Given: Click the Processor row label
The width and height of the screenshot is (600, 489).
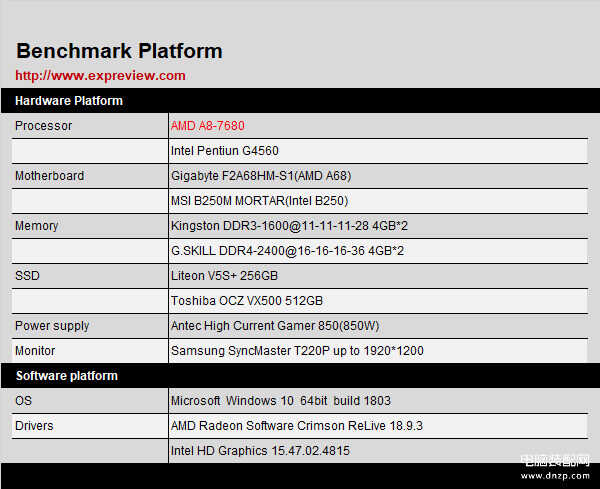Looking at the screenshot, I should pos(43,126).
